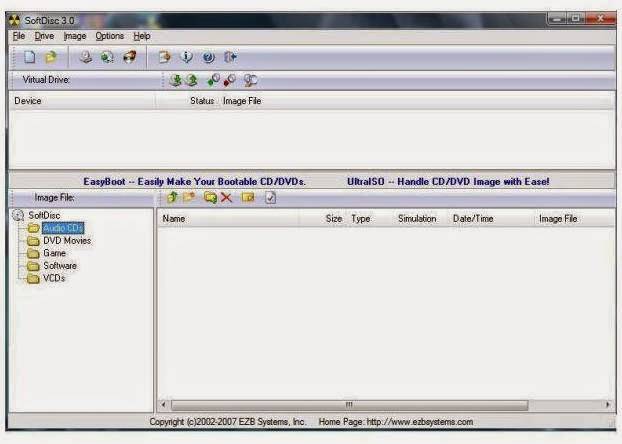Screen dimensions: 622x444
Task: Click the blue Help question mark icon
Action: coord(208,58)
